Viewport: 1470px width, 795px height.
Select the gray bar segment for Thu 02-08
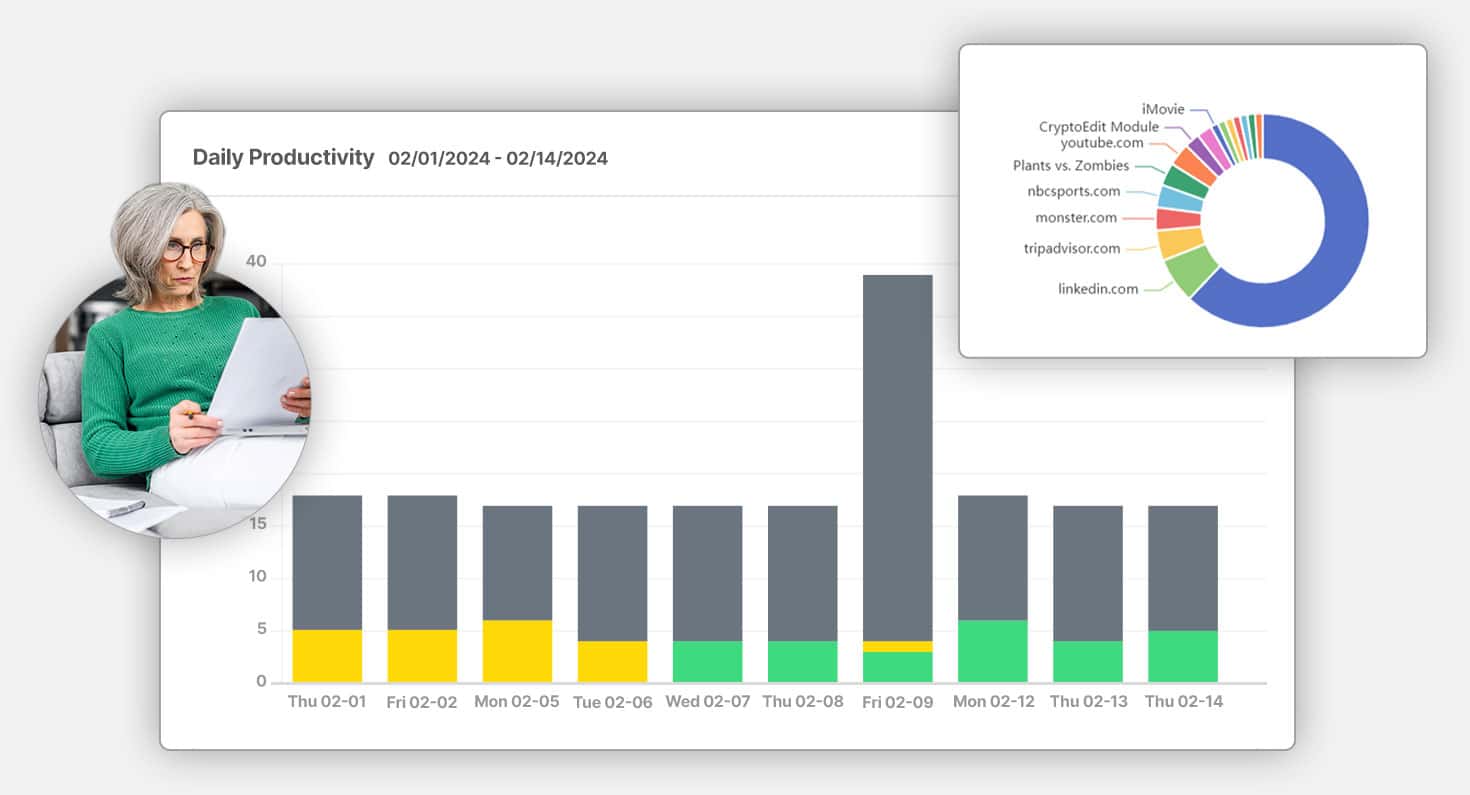coord(802,573)
